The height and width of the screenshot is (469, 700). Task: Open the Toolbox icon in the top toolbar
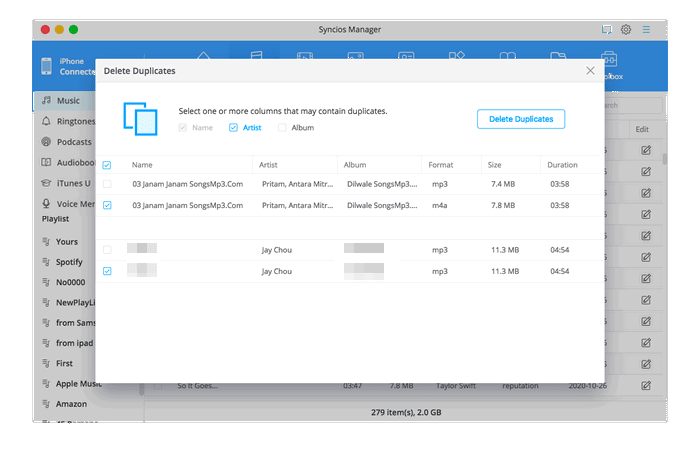609,59
